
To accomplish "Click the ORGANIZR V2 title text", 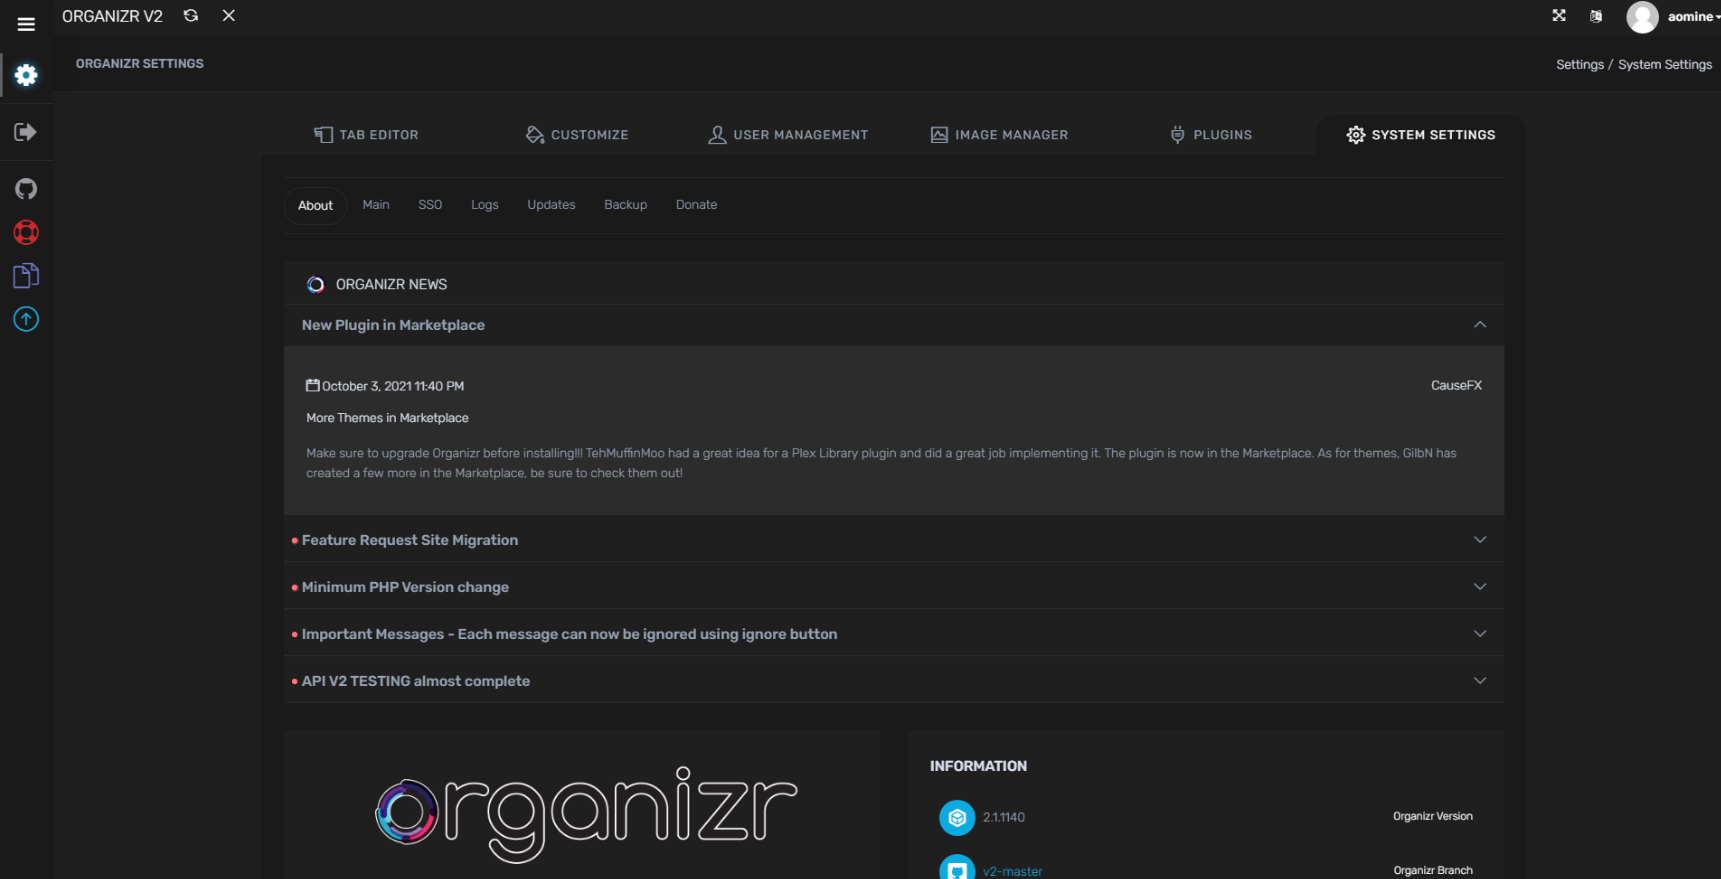I will (112, 17).
